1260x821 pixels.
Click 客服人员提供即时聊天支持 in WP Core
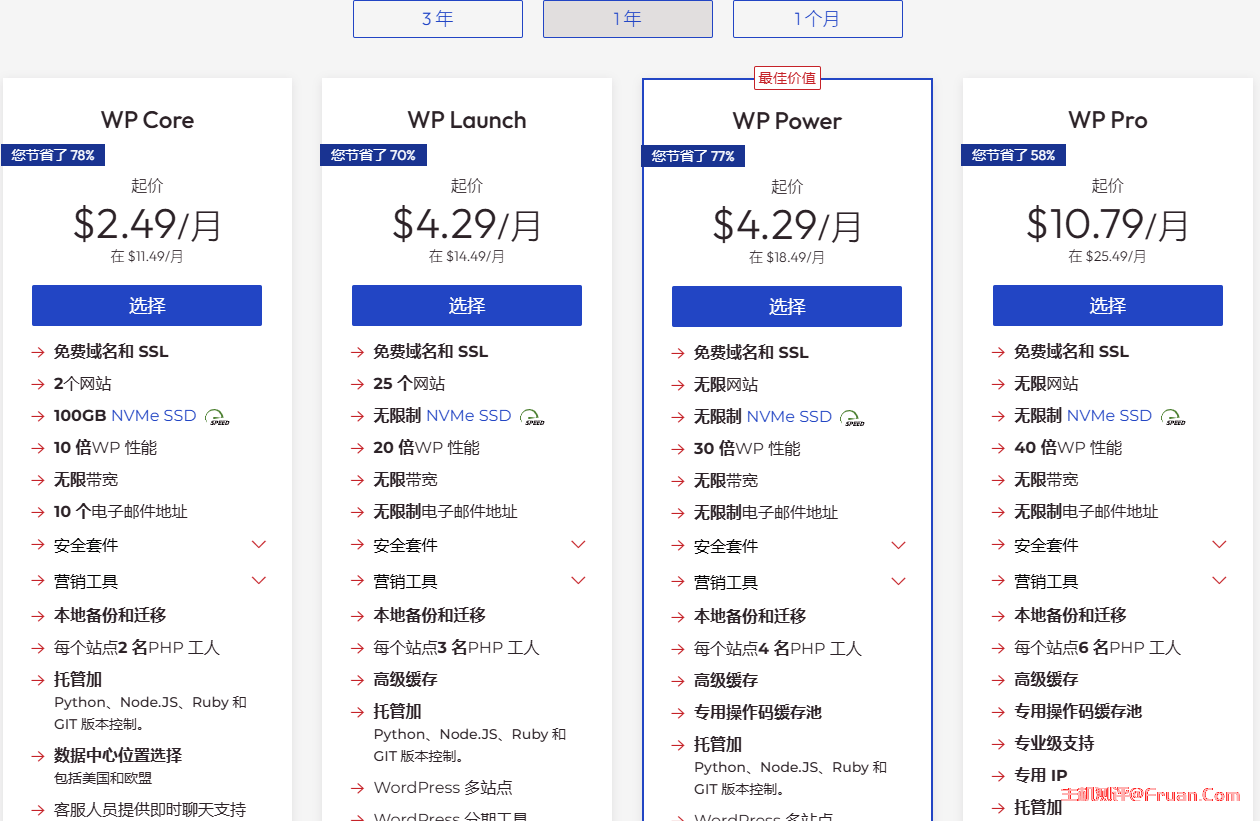150,810
